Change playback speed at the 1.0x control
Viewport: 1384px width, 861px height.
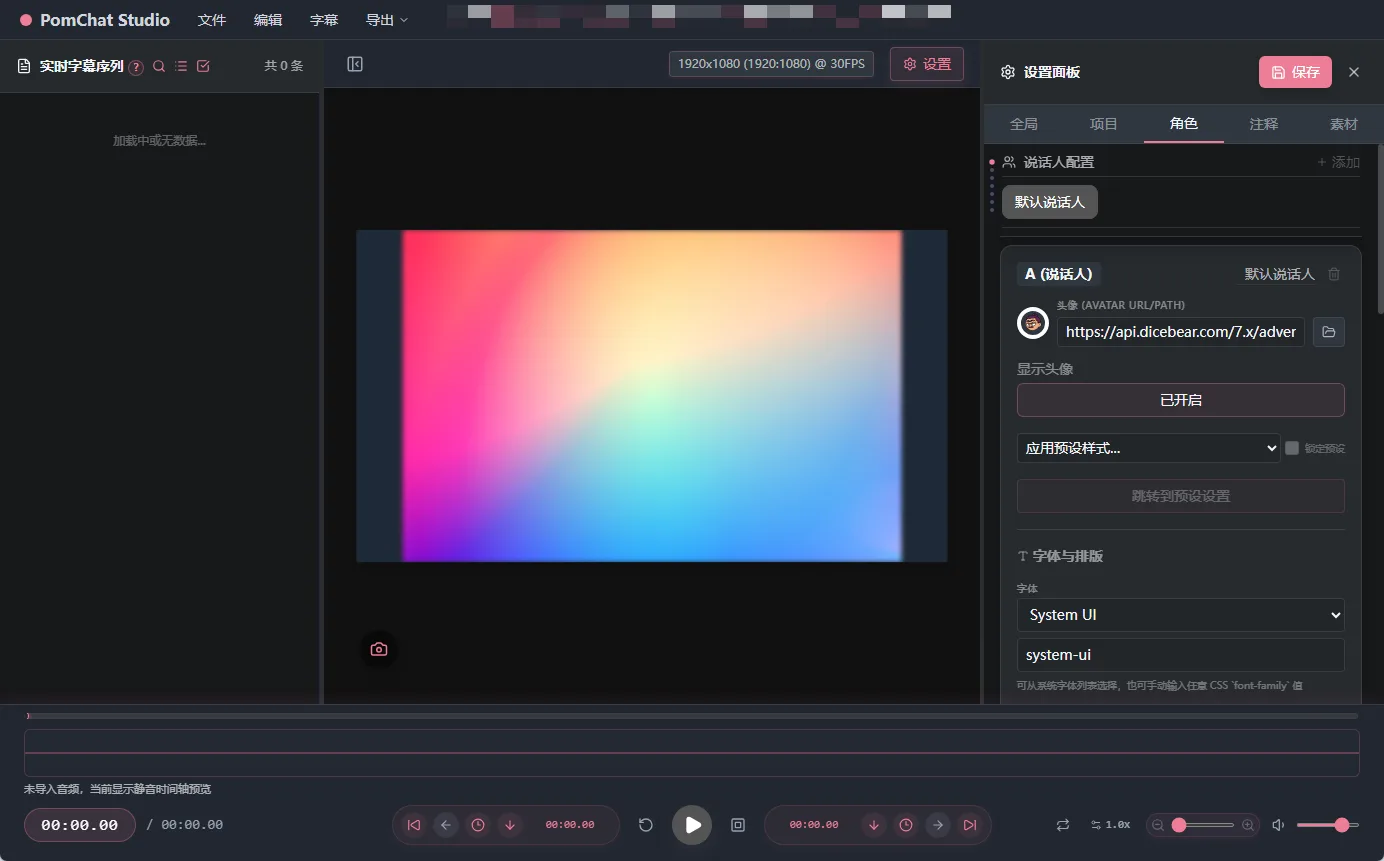[1110, 825]
